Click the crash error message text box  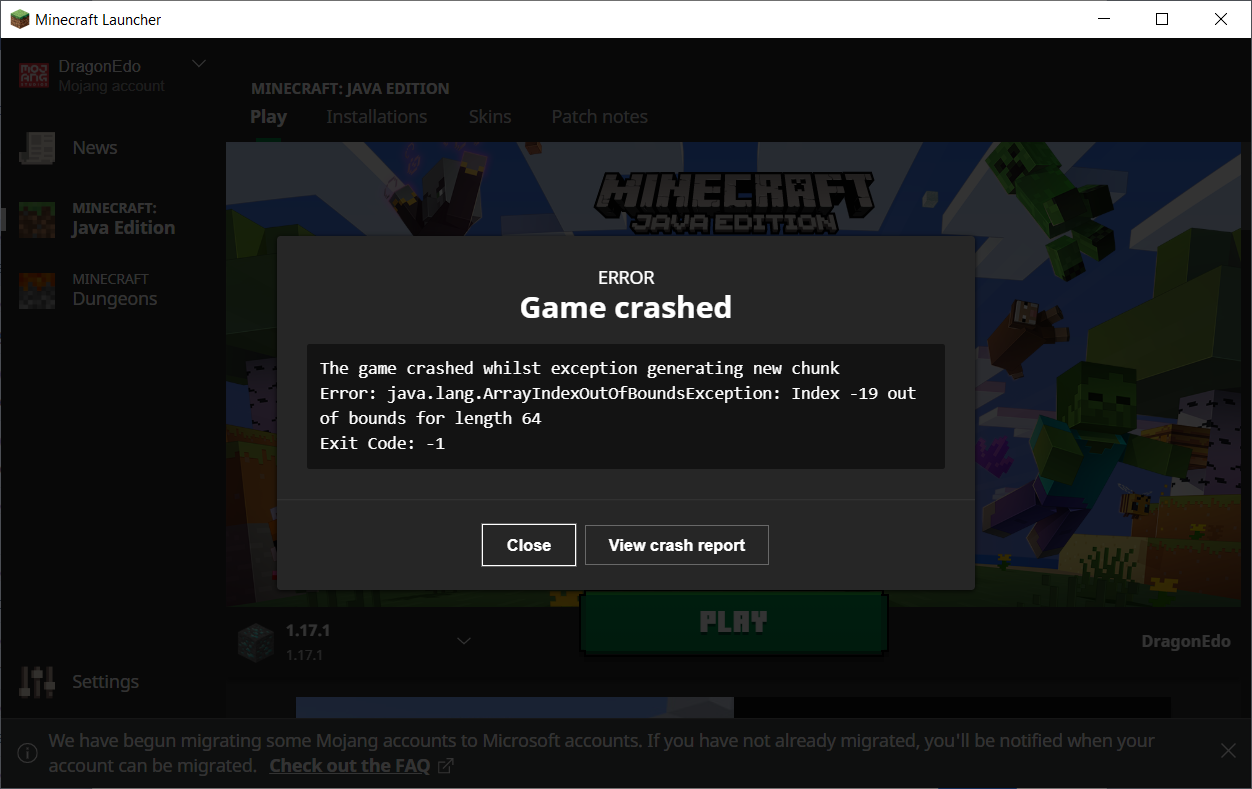click(626, 406)
